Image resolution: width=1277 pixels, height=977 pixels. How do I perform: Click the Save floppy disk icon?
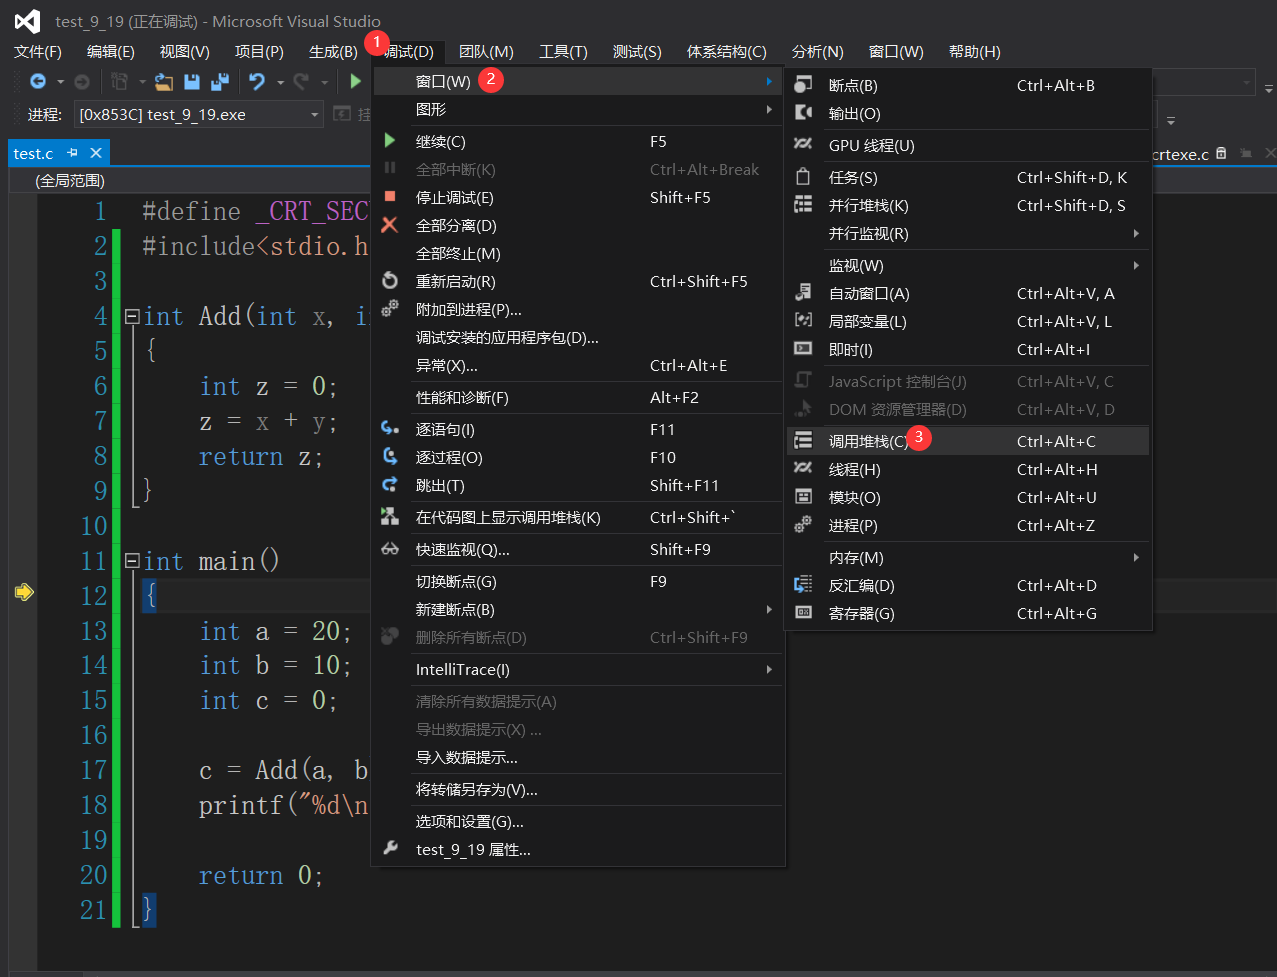tap(192, 82)
